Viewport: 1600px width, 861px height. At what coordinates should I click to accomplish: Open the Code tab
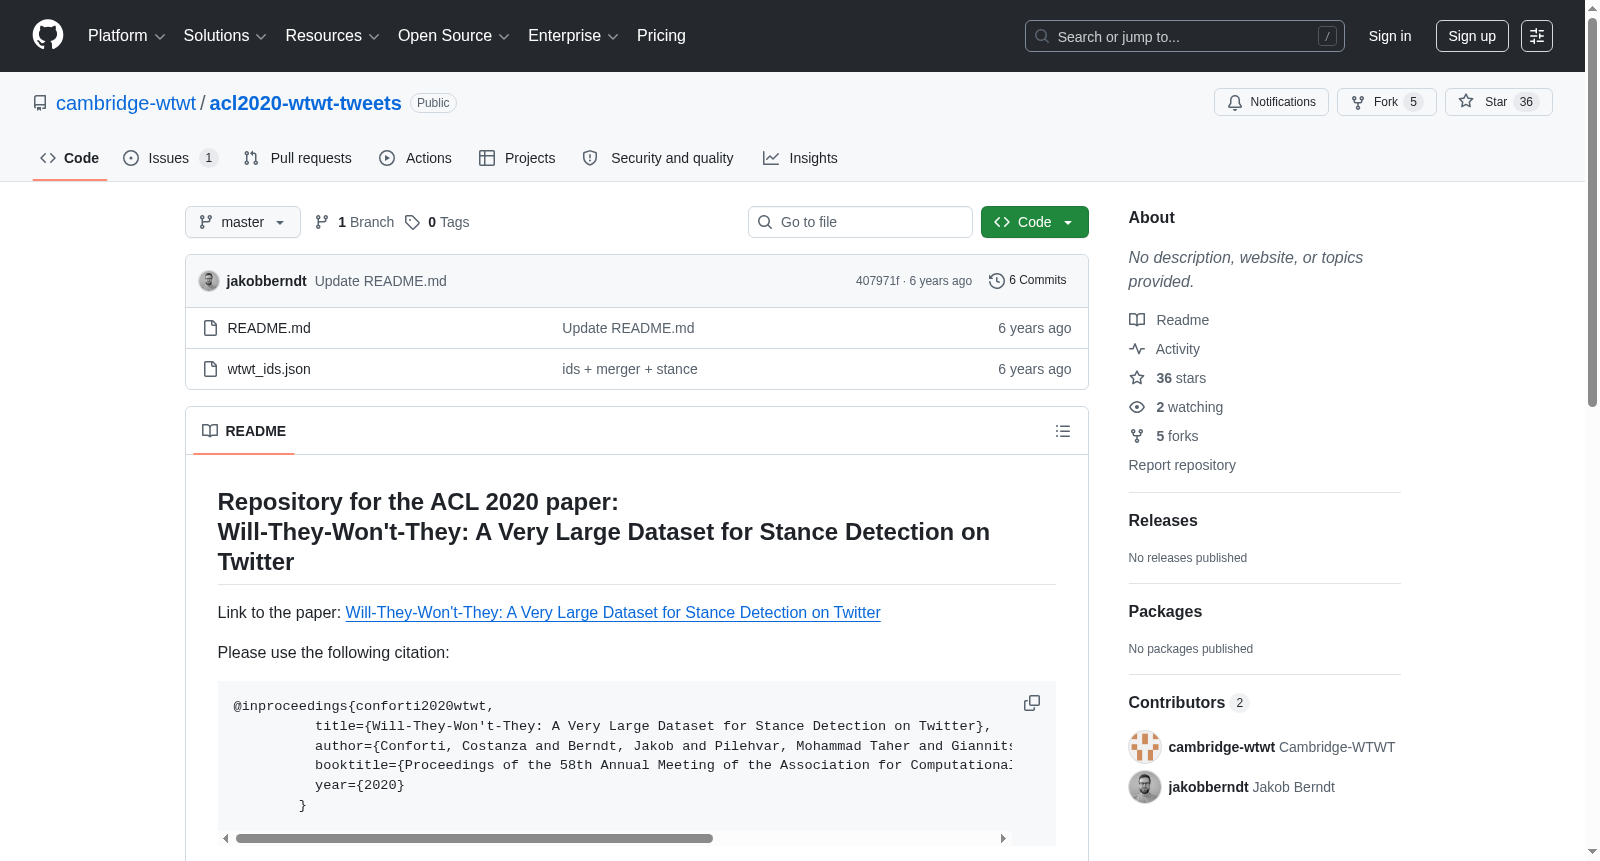[70, 158]
